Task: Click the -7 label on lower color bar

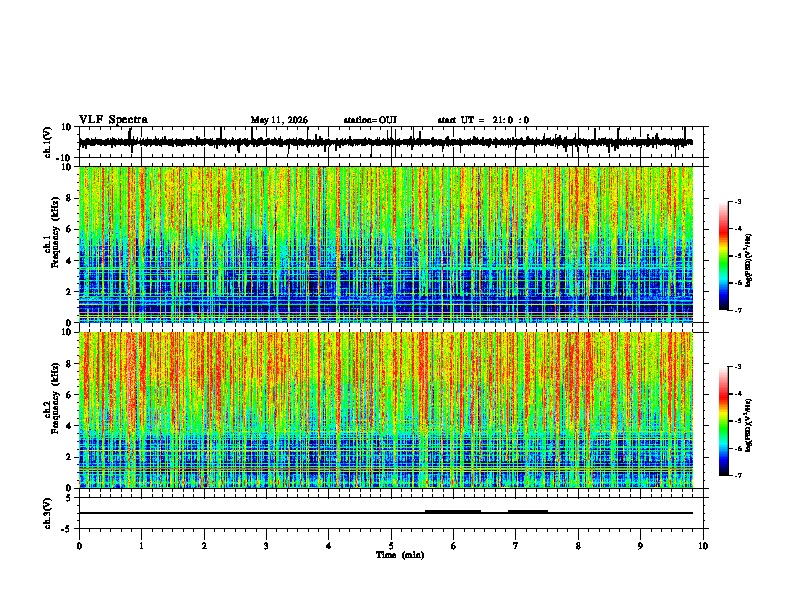Action: [738, 475]
